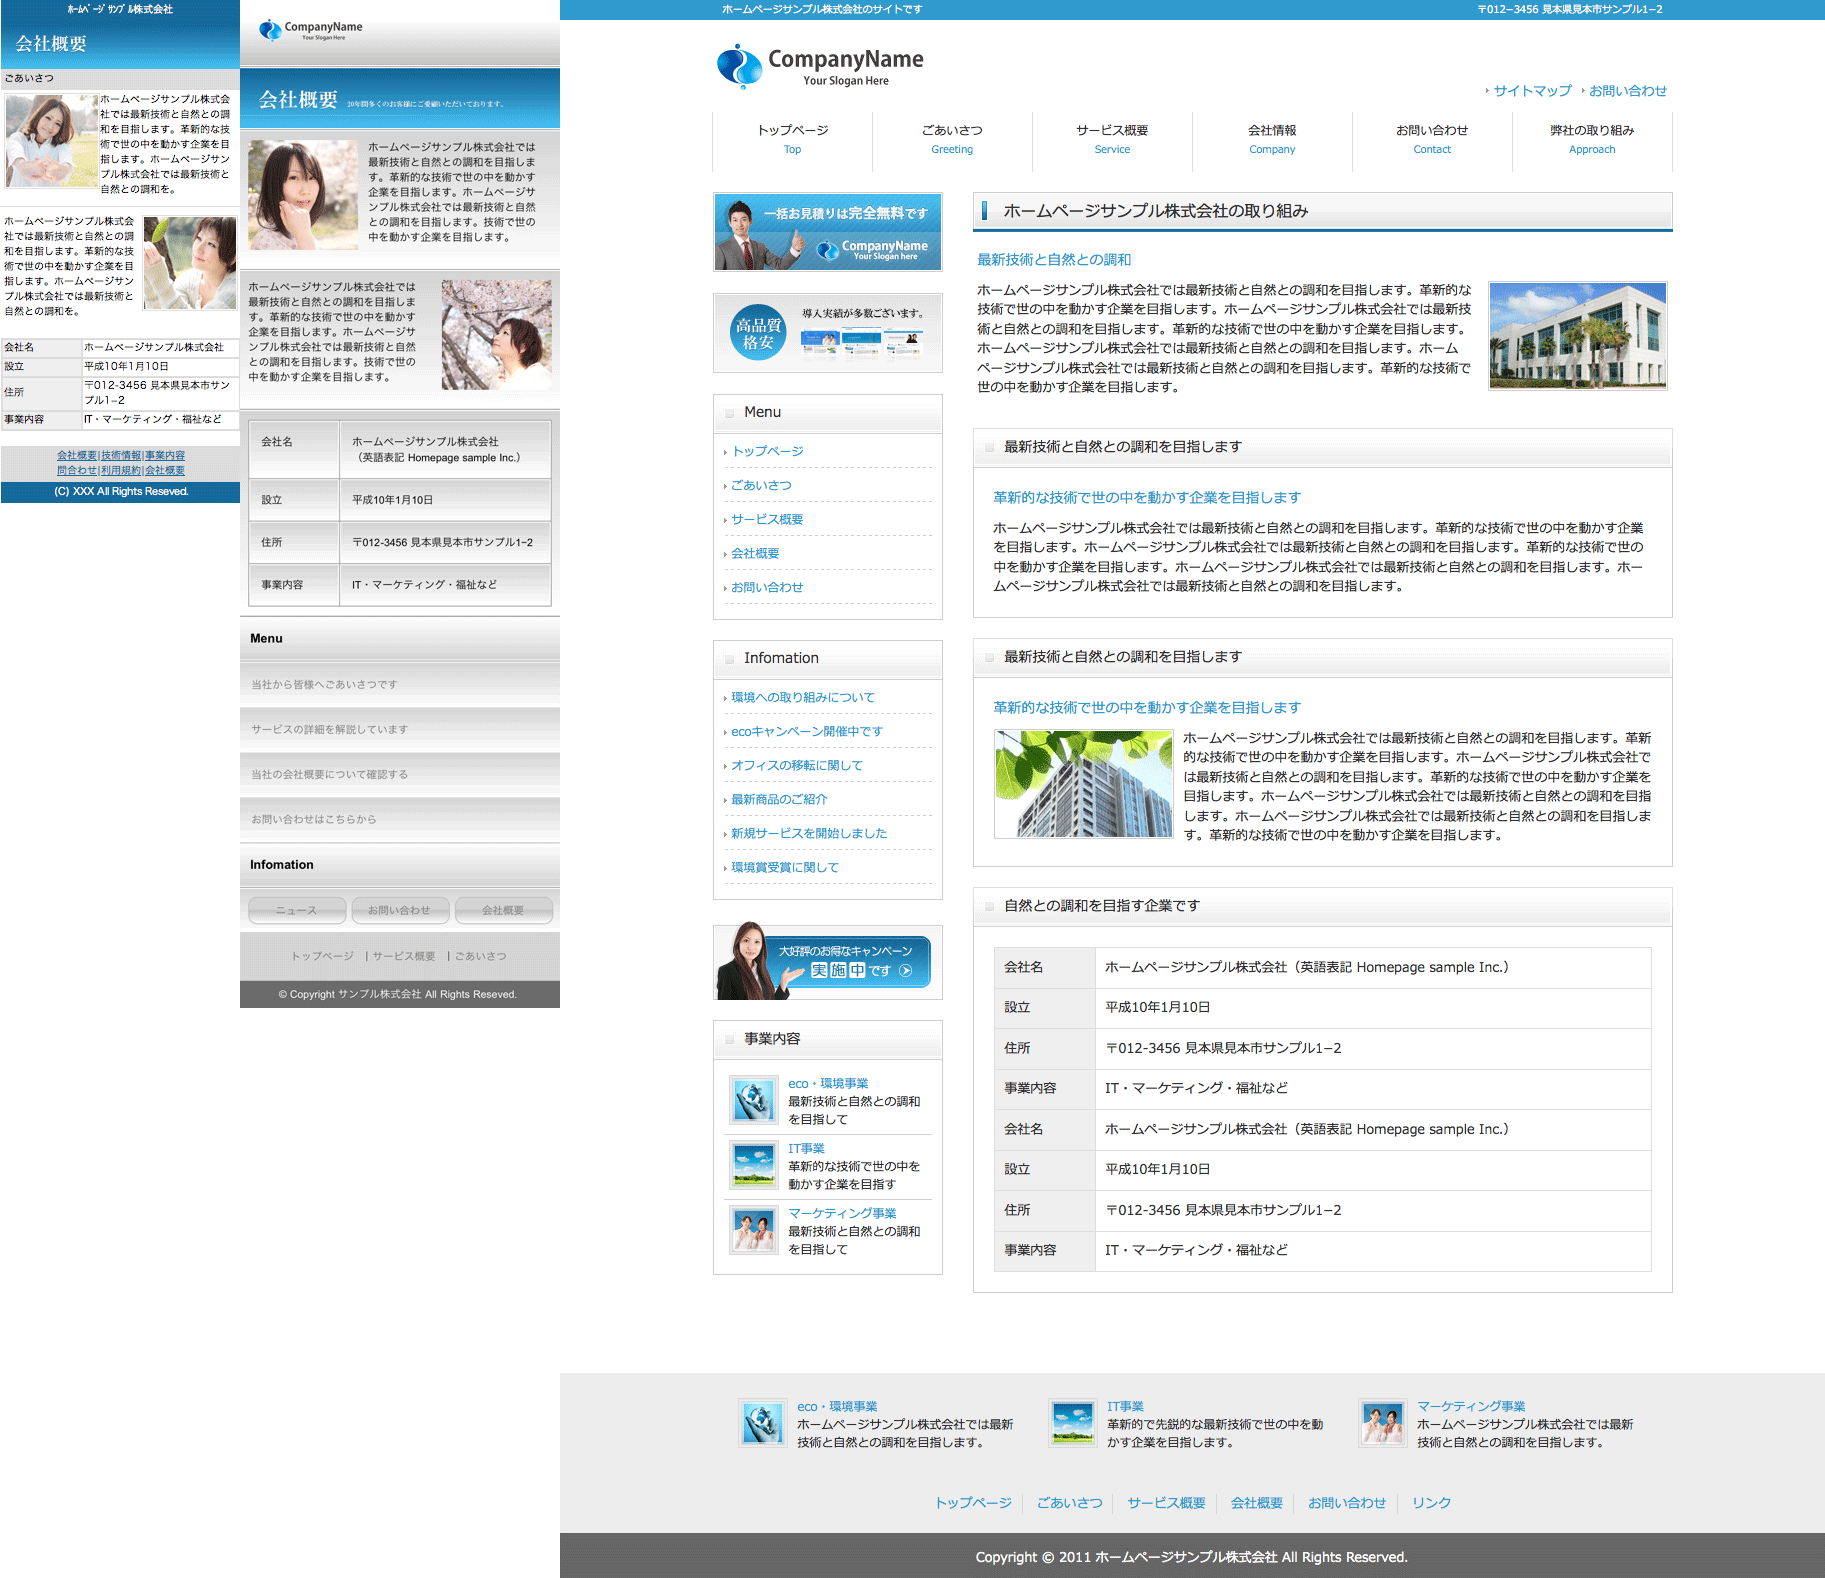Screen dimensions: 1825x1578
Task: Click the marketing business icon in footer
Action: [x=1383, y=1423]
